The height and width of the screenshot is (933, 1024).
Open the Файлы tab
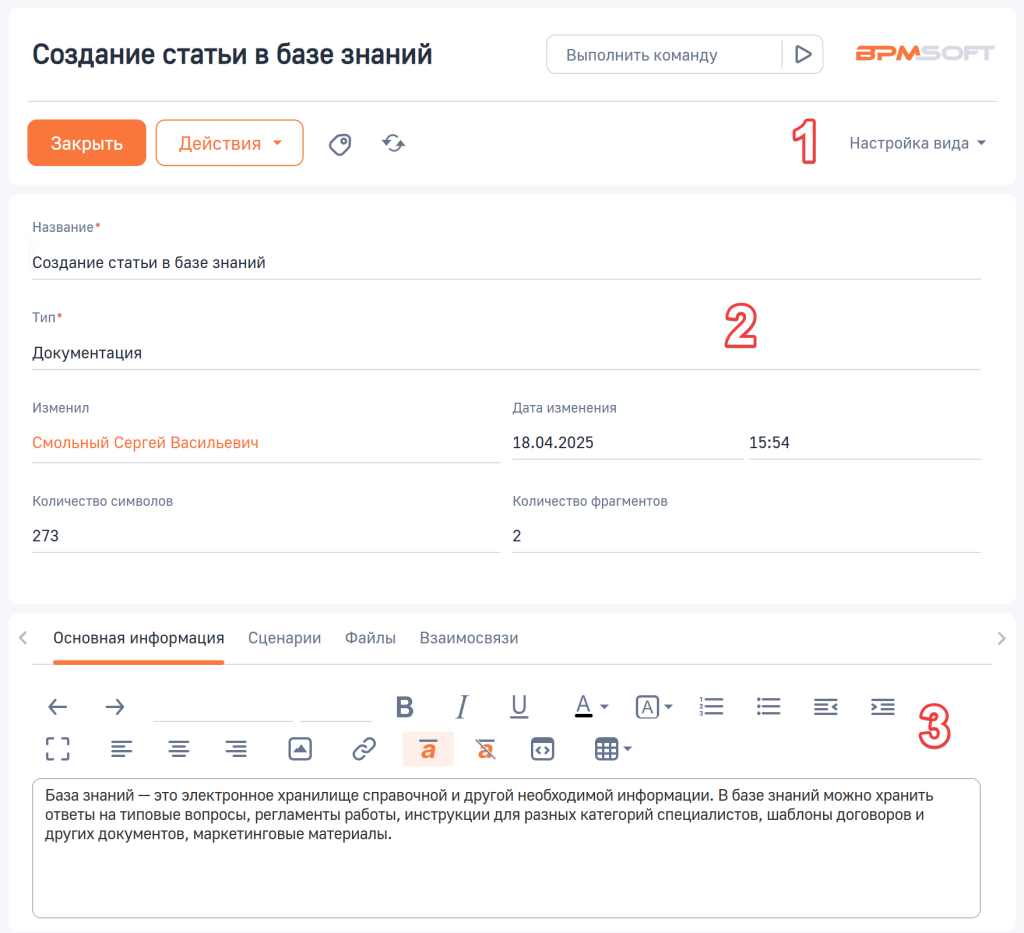(370, 638)
